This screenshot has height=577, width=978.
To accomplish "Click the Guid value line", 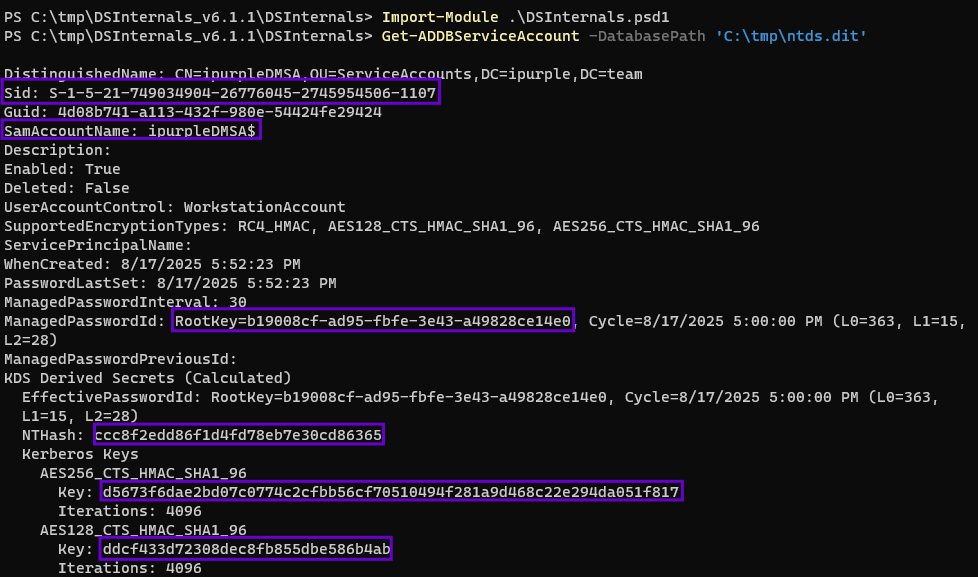I will tap(193, 112).
